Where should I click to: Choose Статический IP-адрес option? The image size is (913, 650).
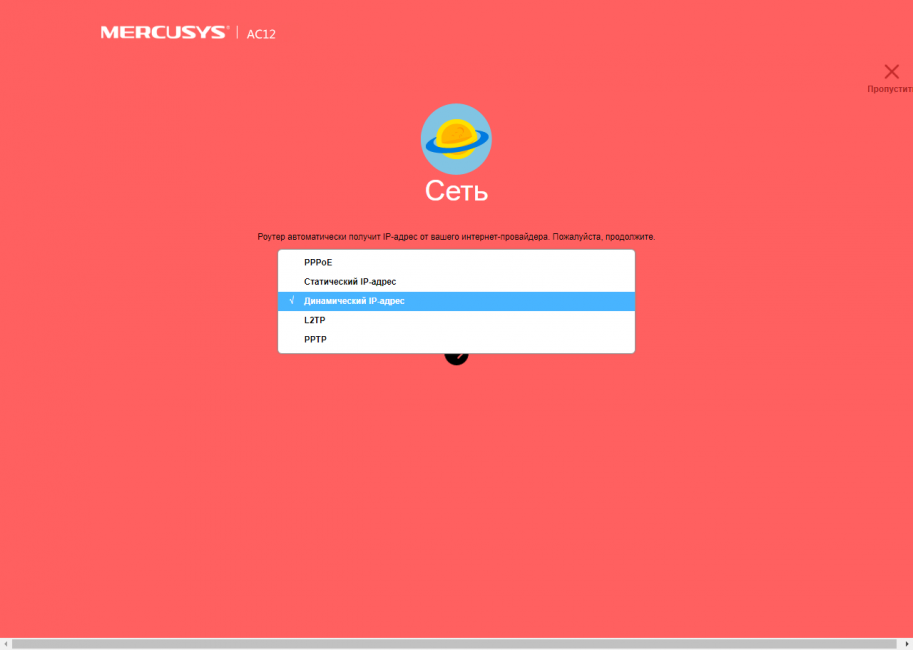pyautogui.click(x=456, y=282)
